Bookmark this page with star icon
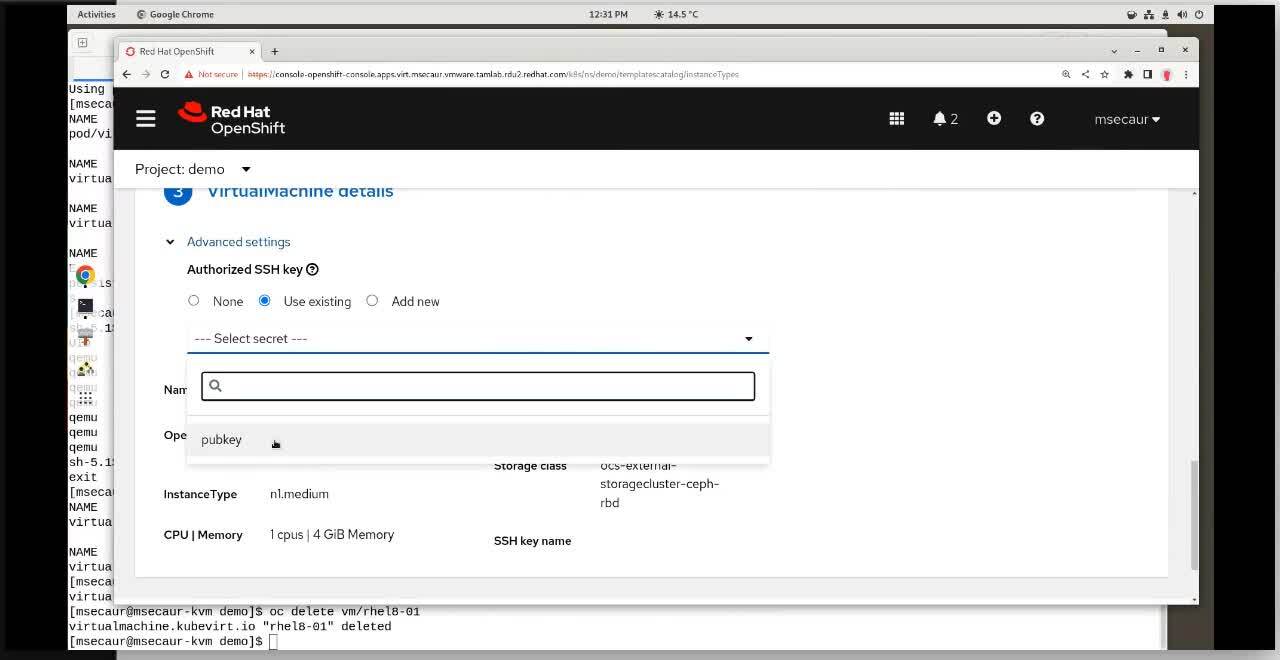1280x660 pixels. pos(1104,74)
